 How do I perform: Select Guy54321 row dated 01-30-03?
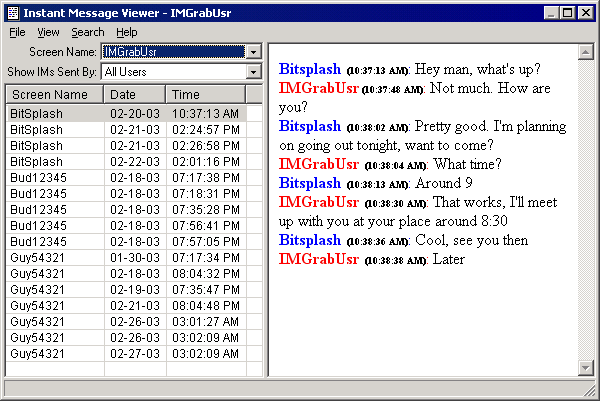(126, 258)
